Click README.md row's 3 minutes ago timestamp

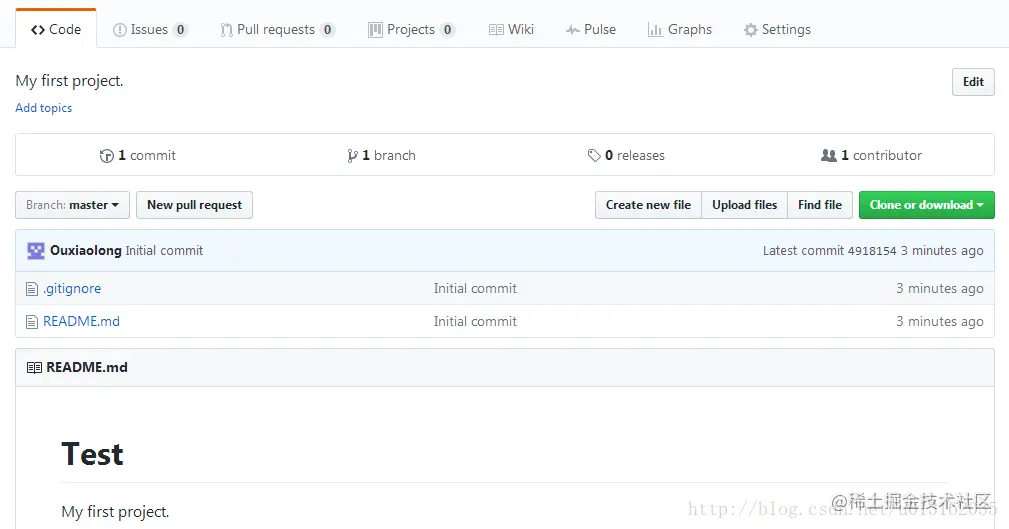940,321
